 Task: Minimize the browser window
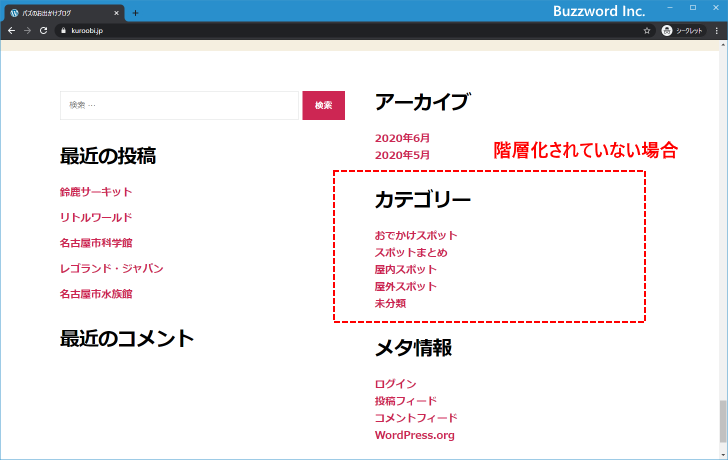(x=670, y=8)
